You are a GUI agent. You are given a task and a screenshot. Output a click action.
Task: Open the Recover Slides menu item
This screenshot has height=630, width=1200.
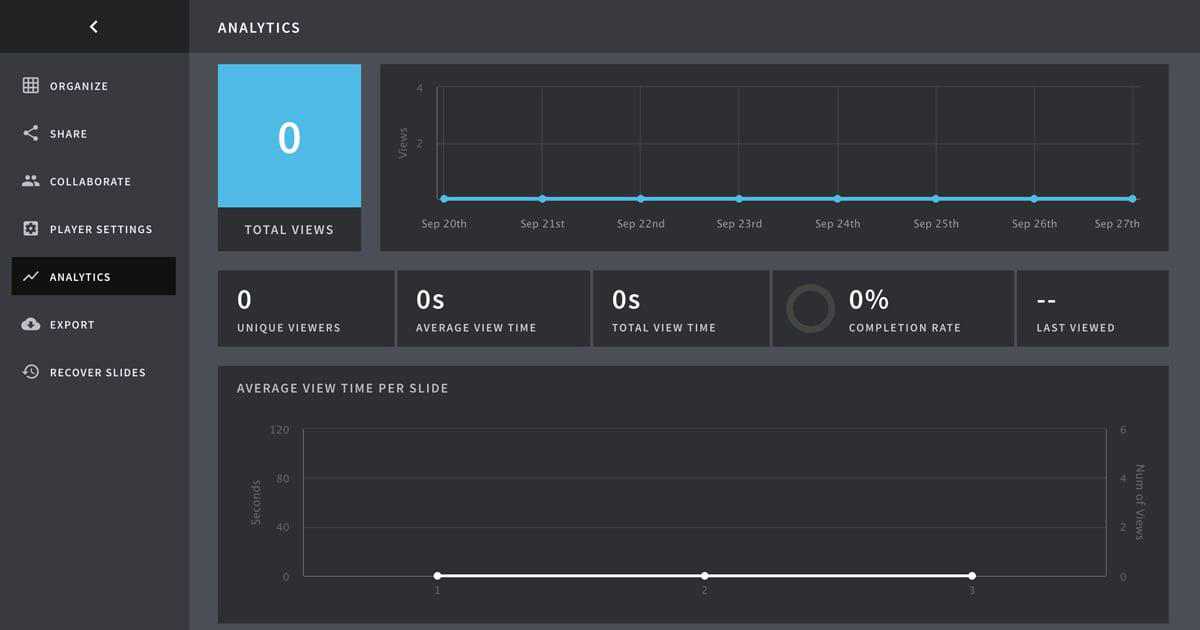click(97, 372)
